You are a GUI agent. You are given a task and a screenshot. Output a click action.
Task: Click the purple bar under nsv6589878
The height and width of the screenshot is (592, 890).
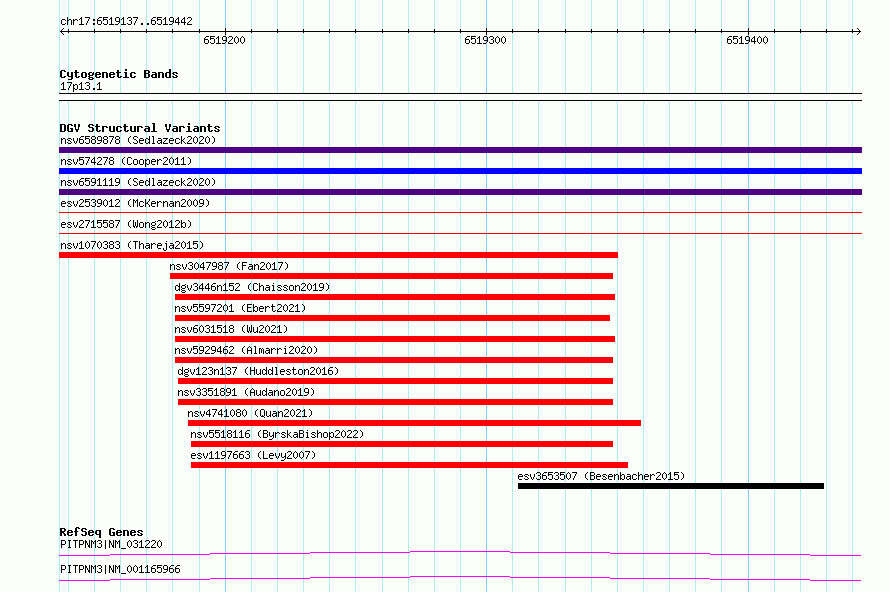pyautogui.click(x=460, y=150)
